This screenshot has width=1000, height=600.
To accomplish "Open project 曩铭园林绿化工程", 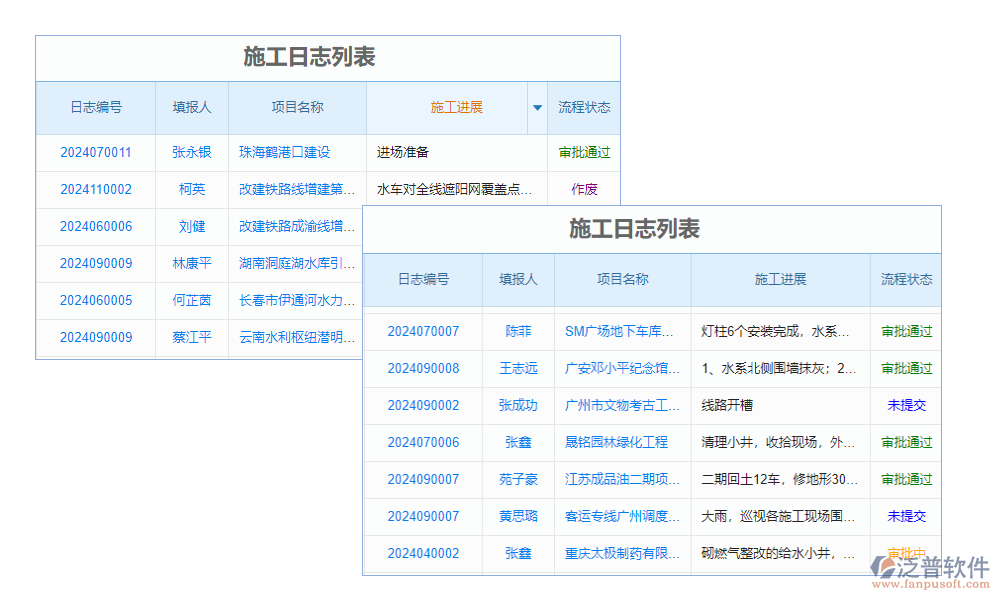I will tap(623, 442).
